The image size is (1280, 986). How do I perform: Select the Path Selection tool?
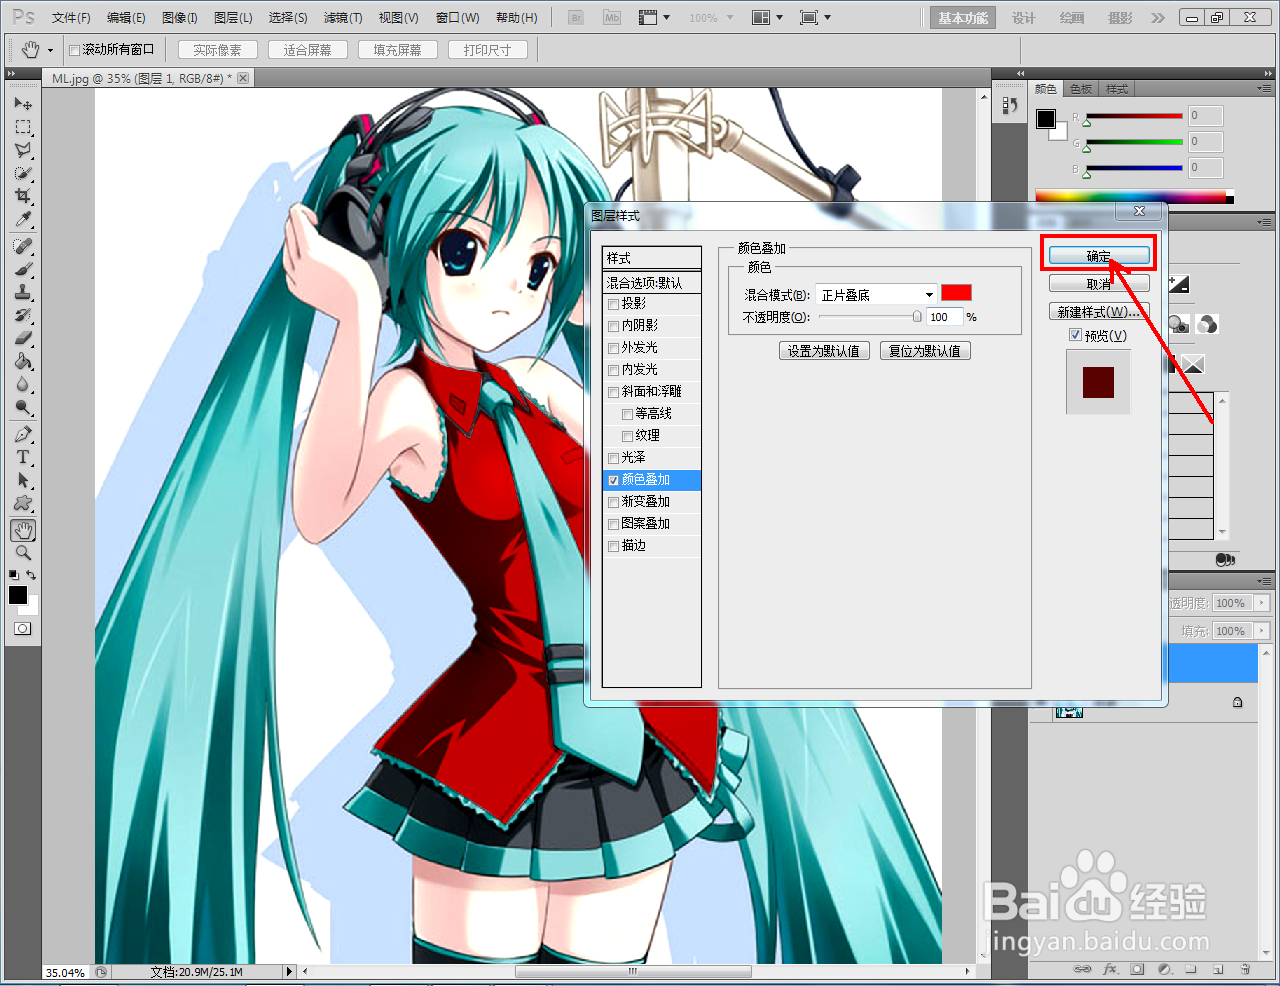(x=23, y=480)
